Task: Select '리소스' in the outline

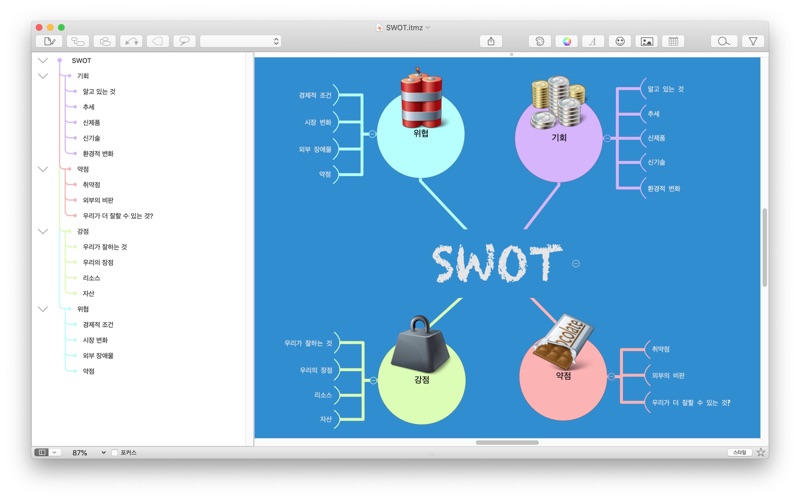Action: [91, 278]
